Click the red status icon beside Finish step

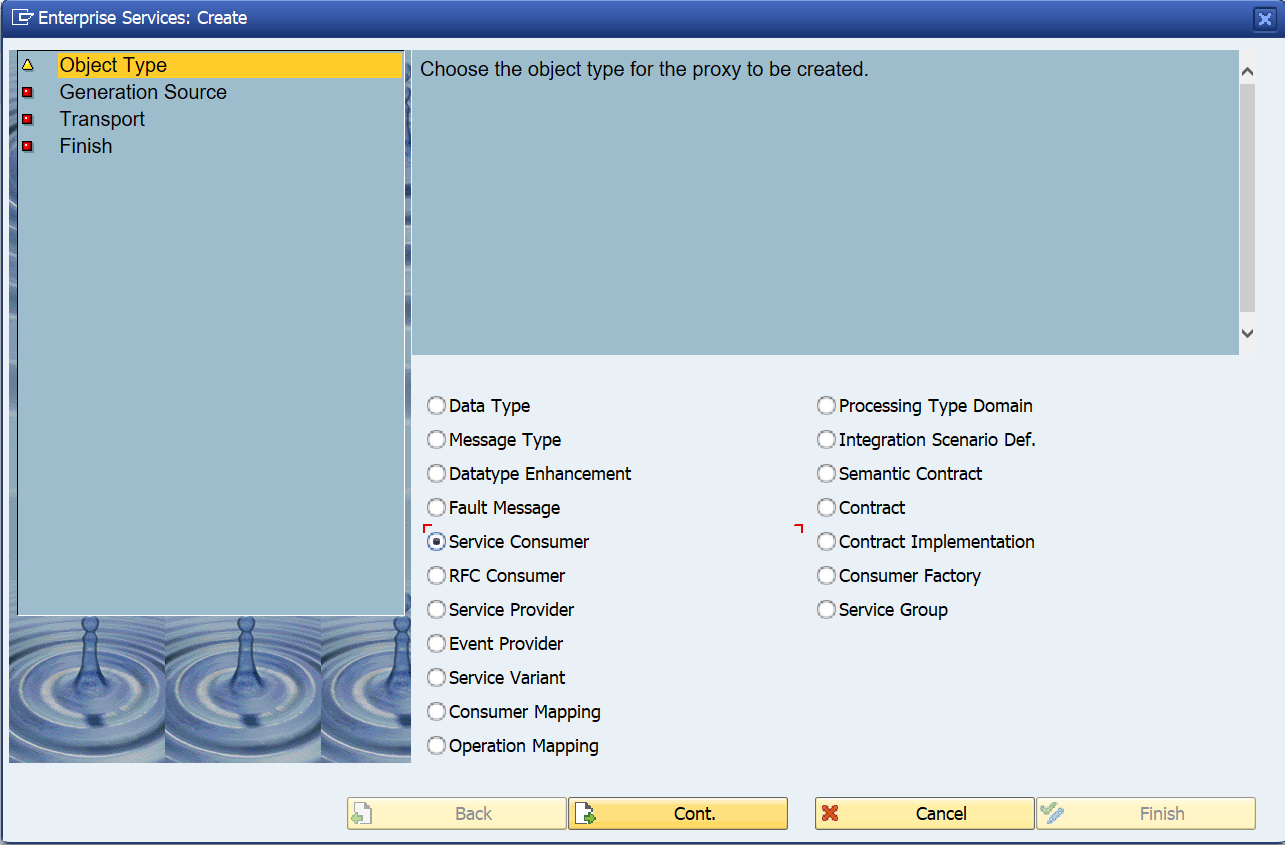(28, 146)
